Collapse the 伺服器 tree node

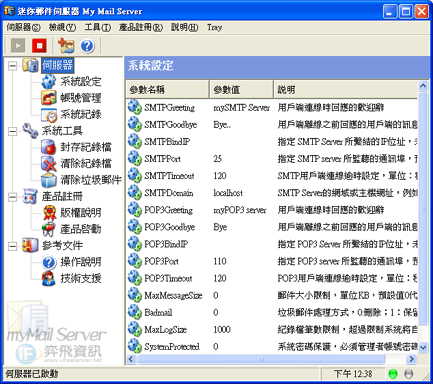pos(12,66)
